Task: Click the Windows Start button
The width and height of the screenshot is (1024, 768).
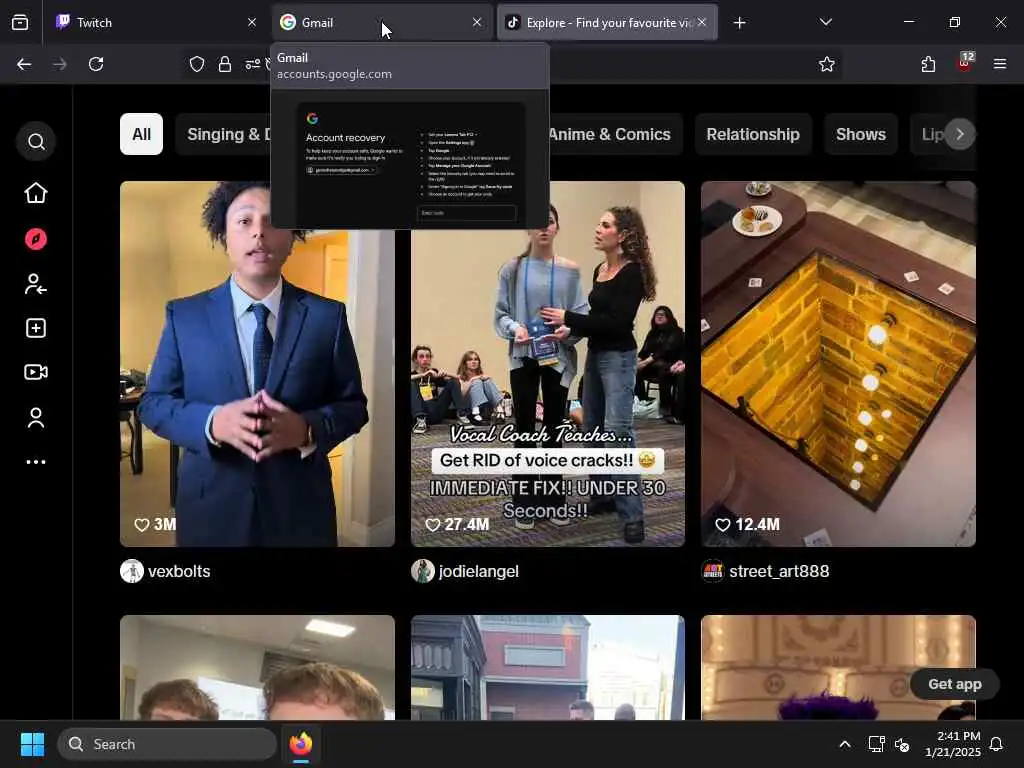Action: 32,744
